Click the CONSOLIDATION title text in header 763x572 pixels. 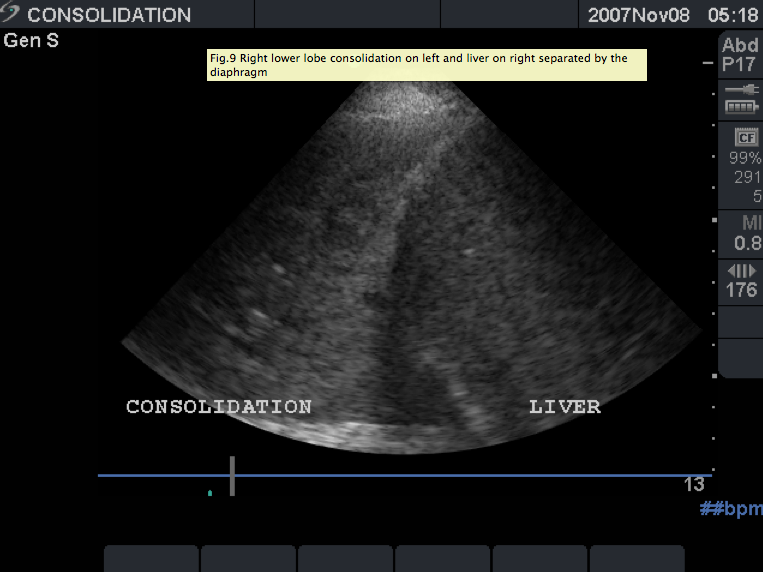109,15
